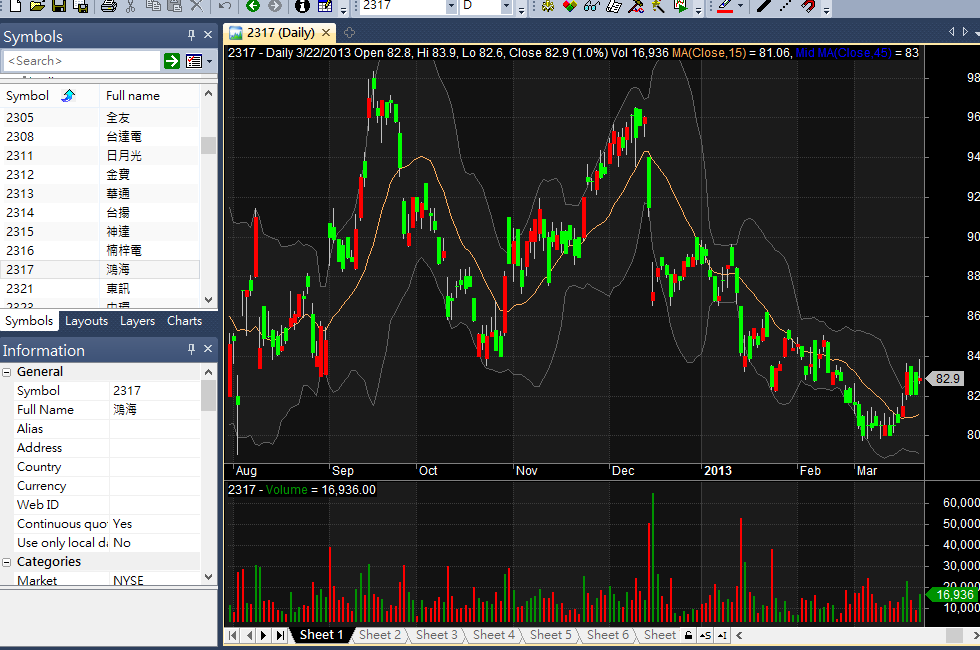The image size is (980, 650).
Task: Switch to the Charts tab
Action: 184,321
